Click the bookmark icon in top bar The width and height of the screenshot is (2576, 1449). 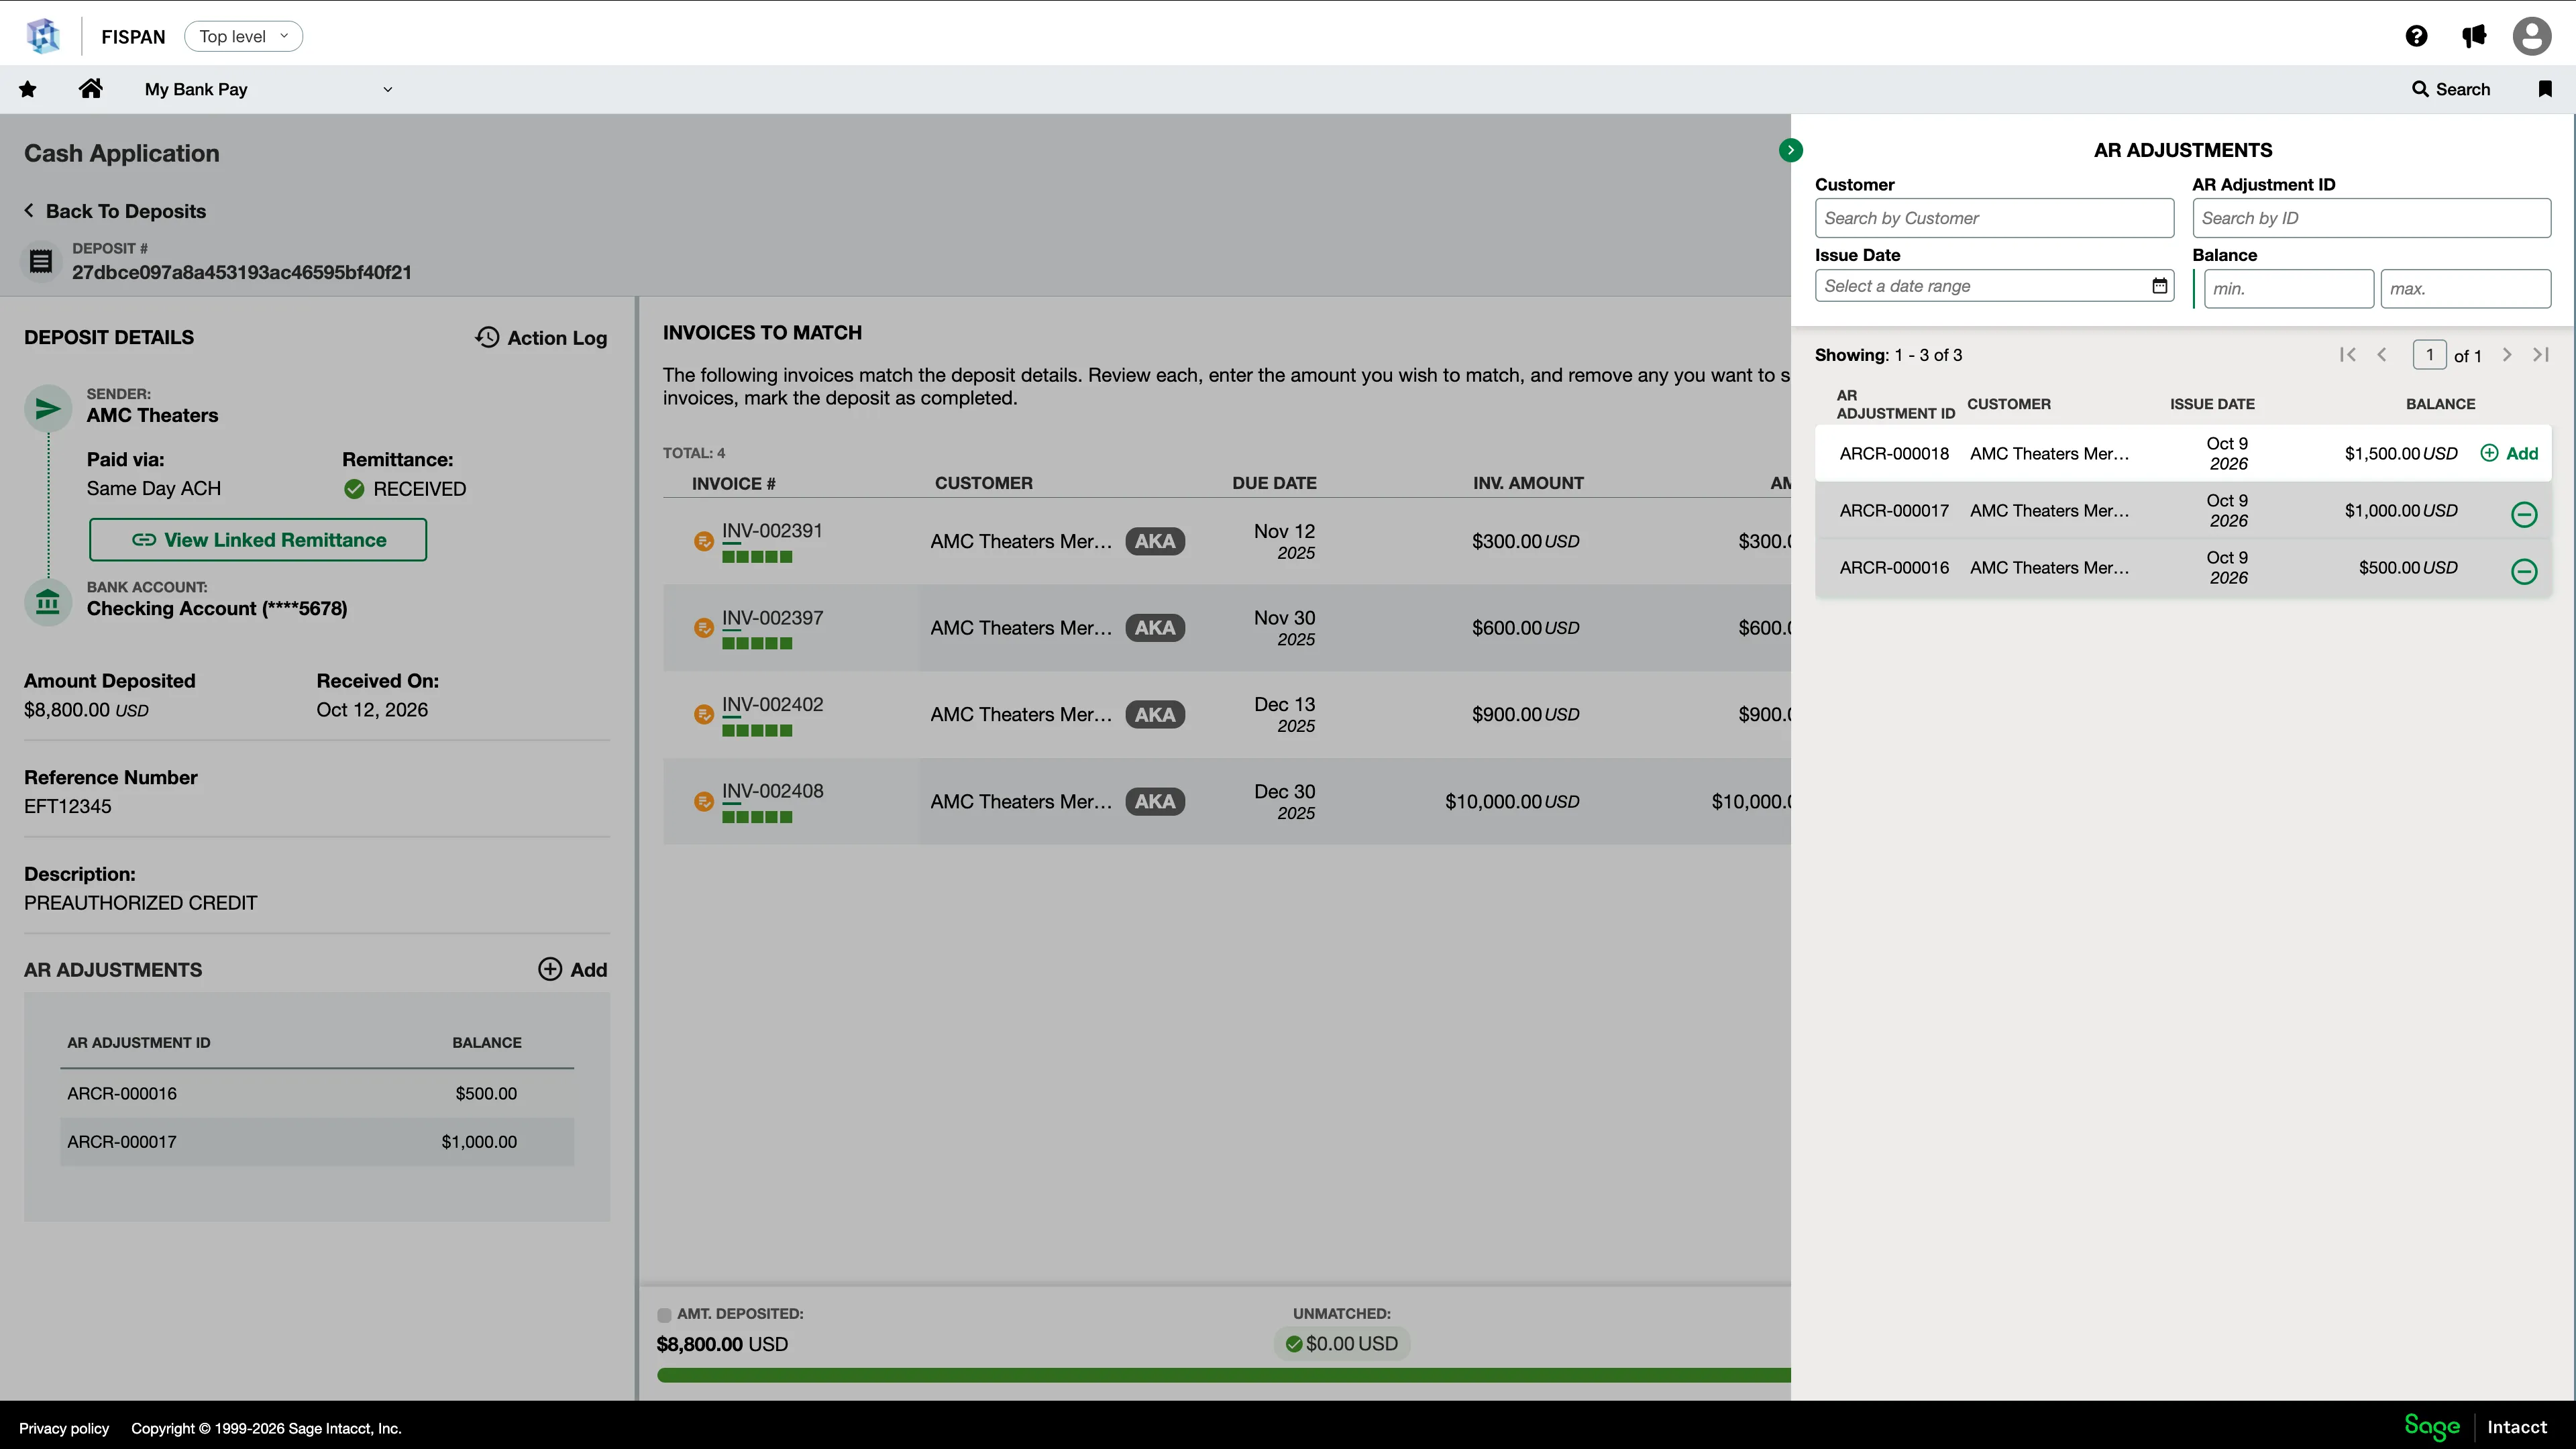coord(2545,89)
